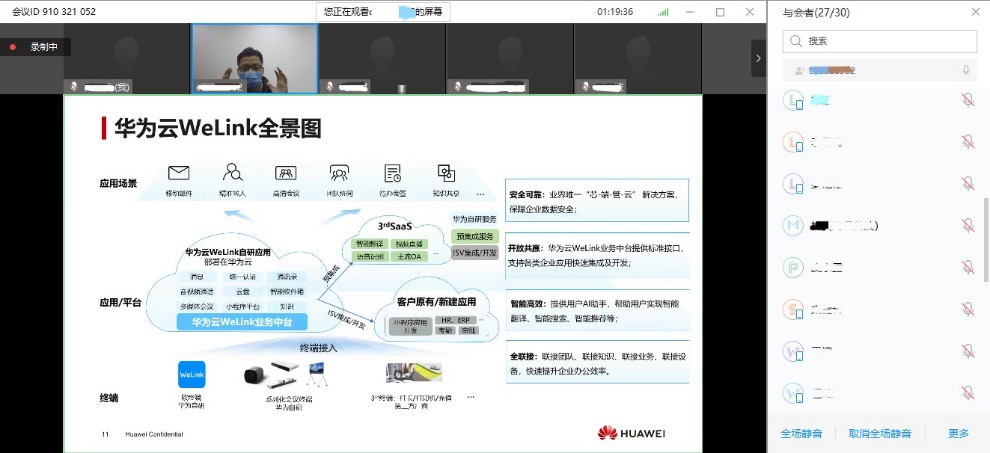
Task: Click the muted mic icon on my thumbnail
Action: point(75,87)
